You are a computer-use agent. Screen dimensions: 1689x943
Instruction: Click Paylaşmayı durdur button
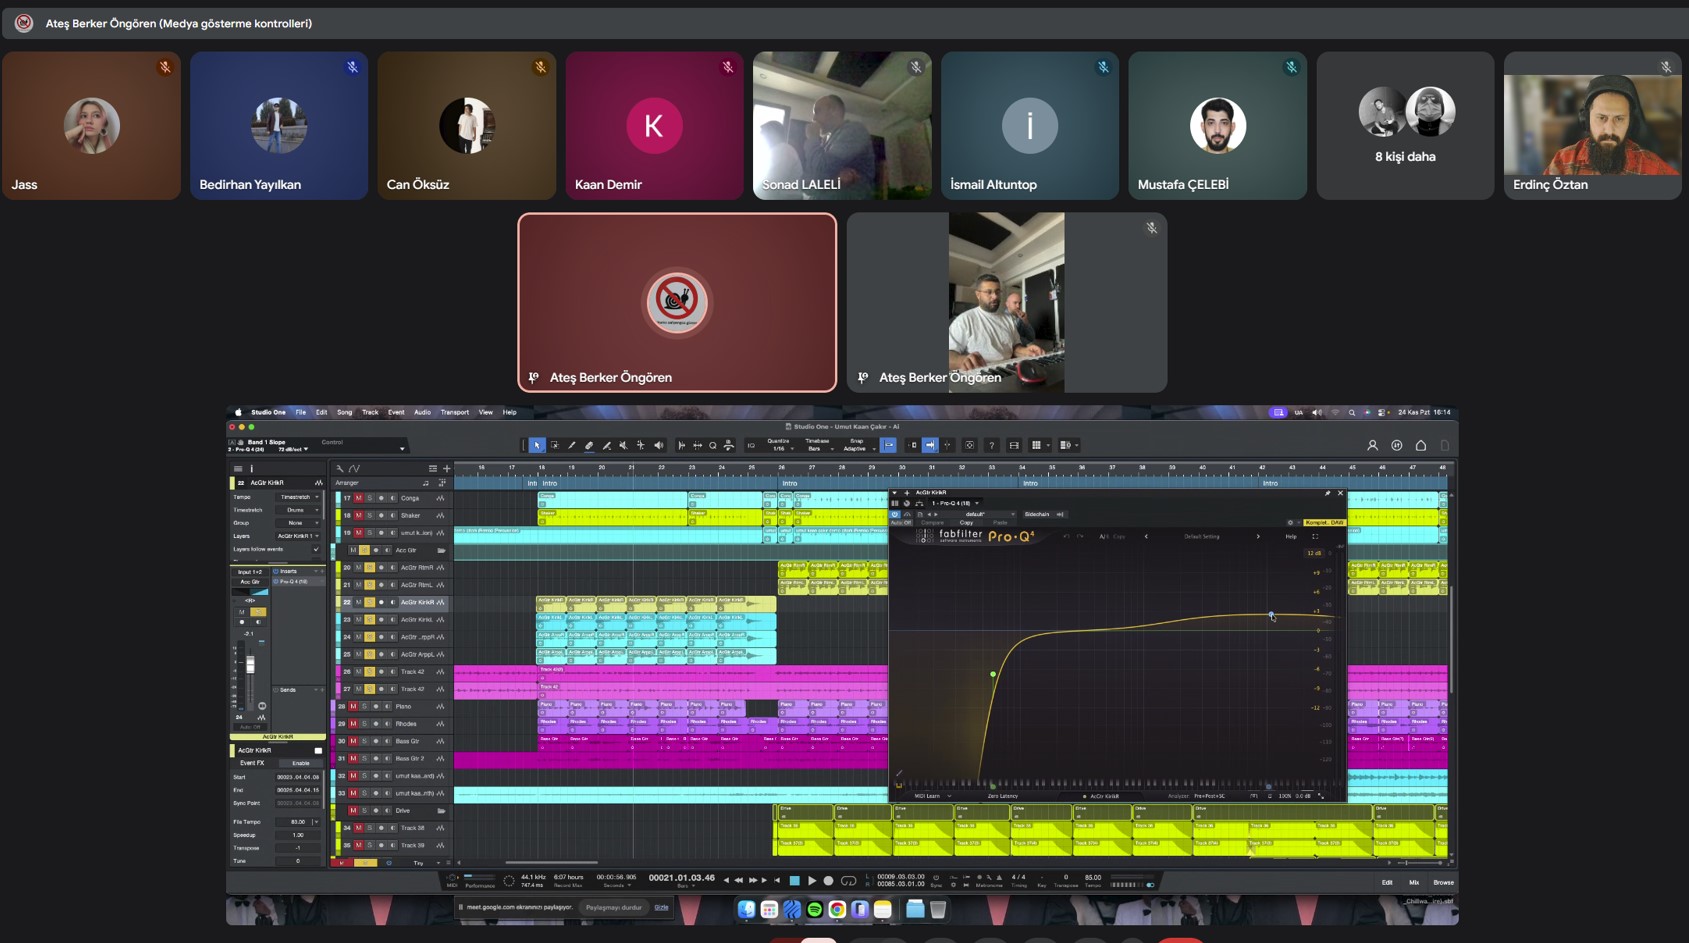pyautogui.click(x=613, y=908)
